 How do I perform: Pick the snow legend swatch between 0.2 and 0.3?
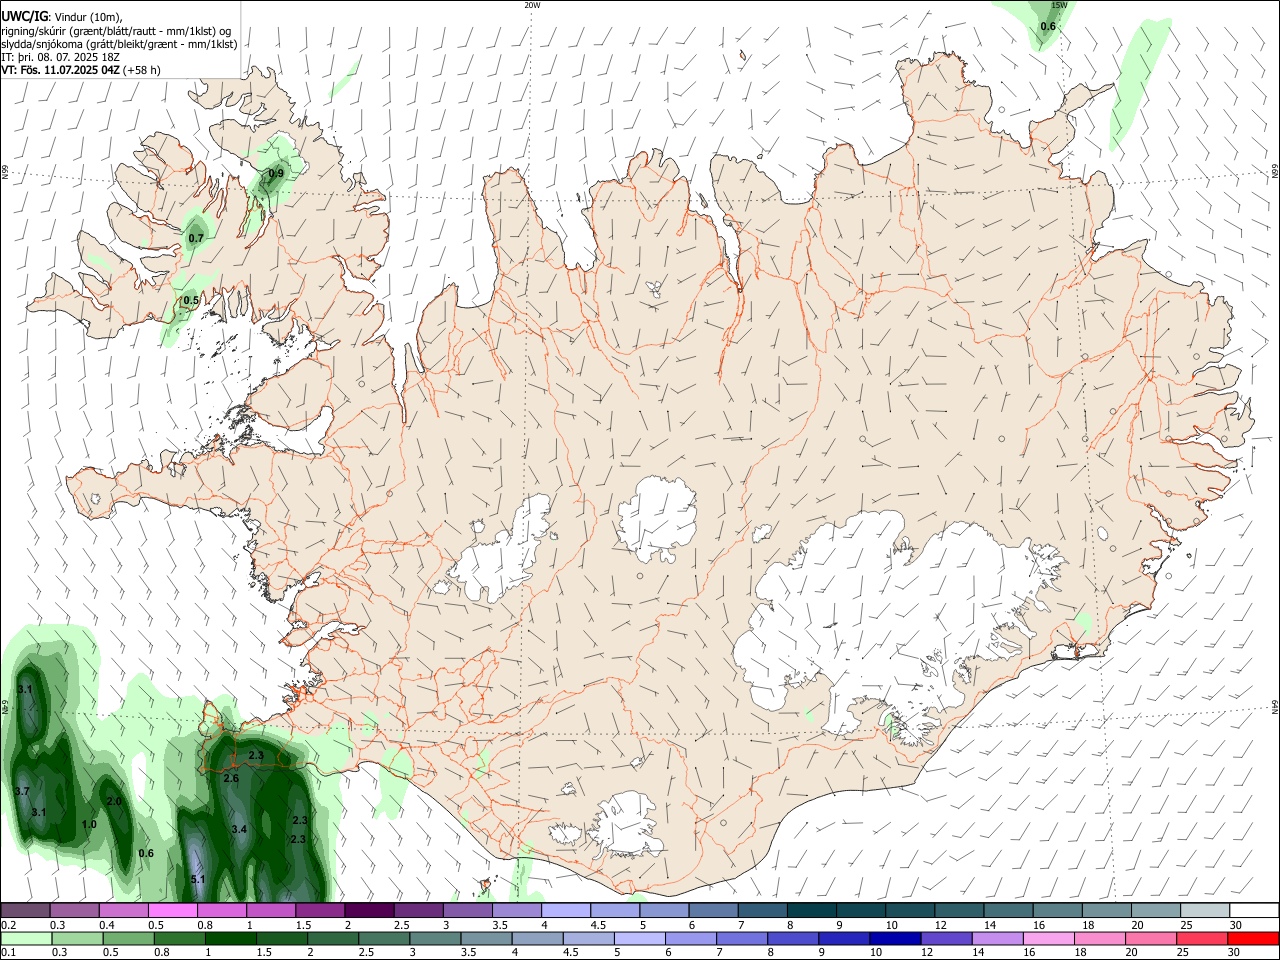click(25, 911)
